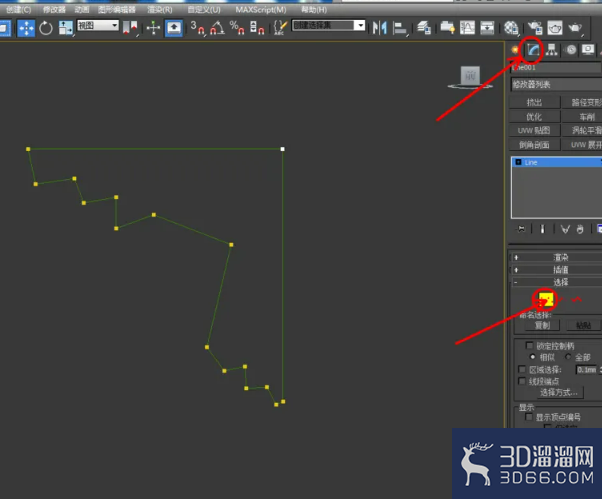Toggle 3D Snaps in toolbar
Viewport: 602px width, 499px height.
click(x=197, y=28)
